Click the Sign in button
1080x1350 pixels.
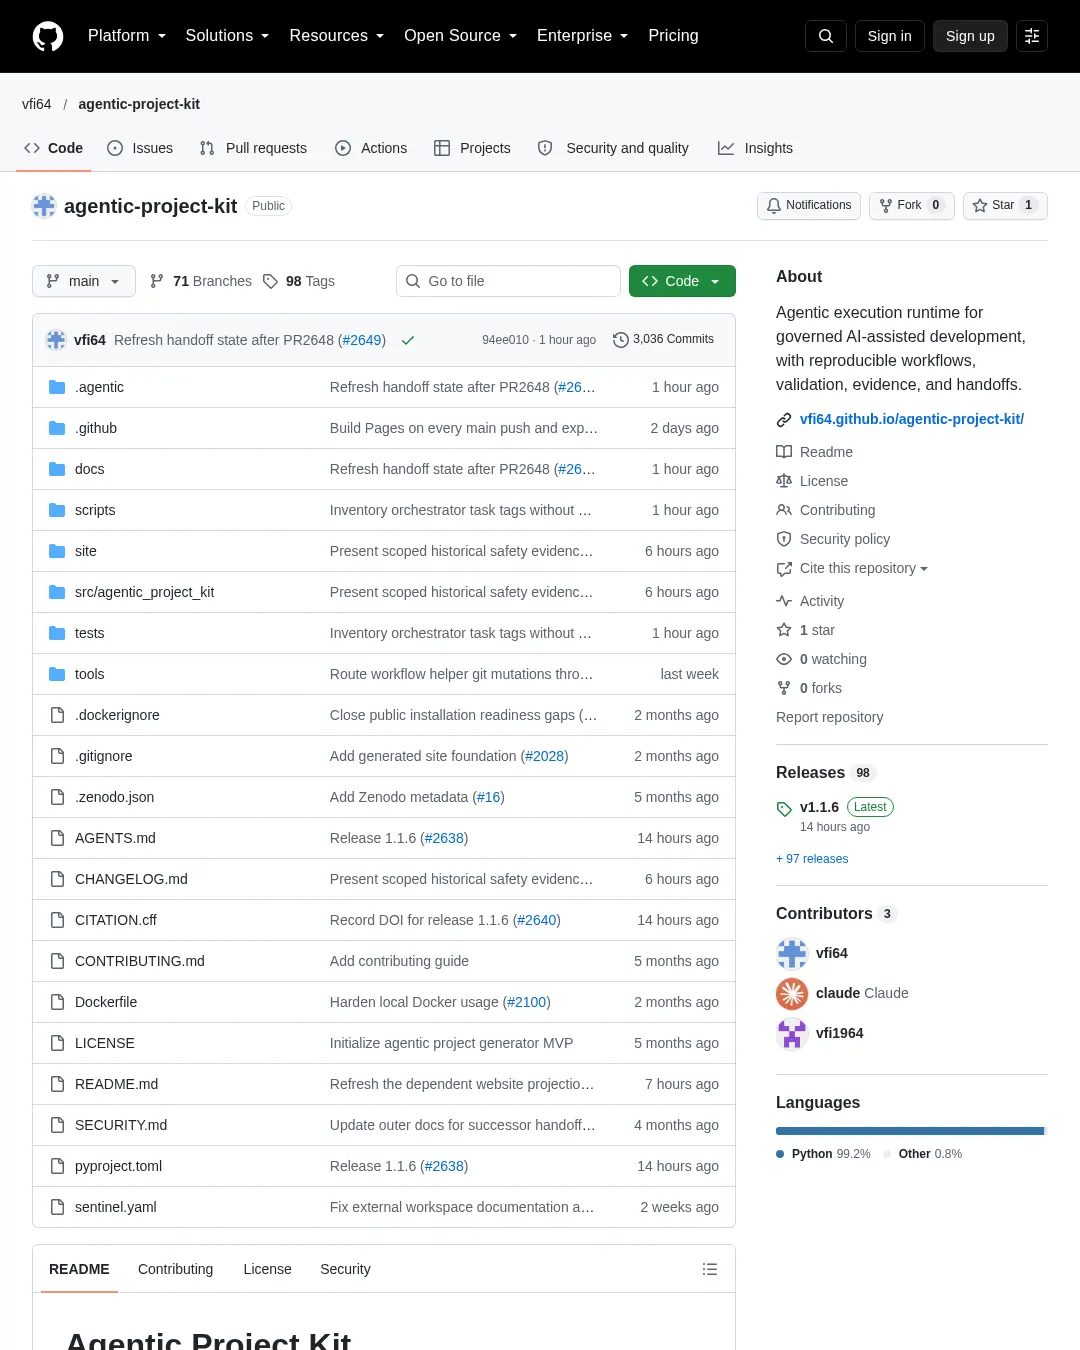(x=889, y=36)
